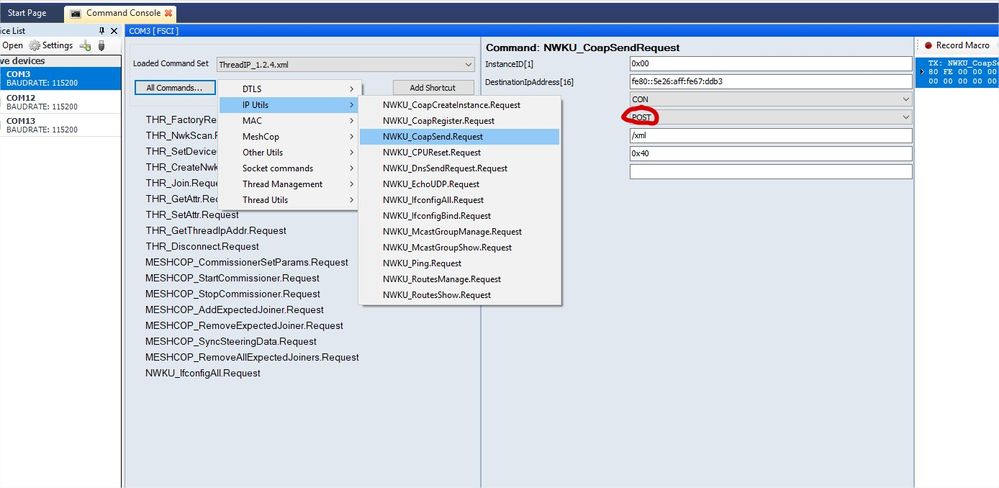Select MESHCOP_StartCommissioner.Request shortcut
Viewport: 999px width, 488px height.
click(x=232, y=278)
